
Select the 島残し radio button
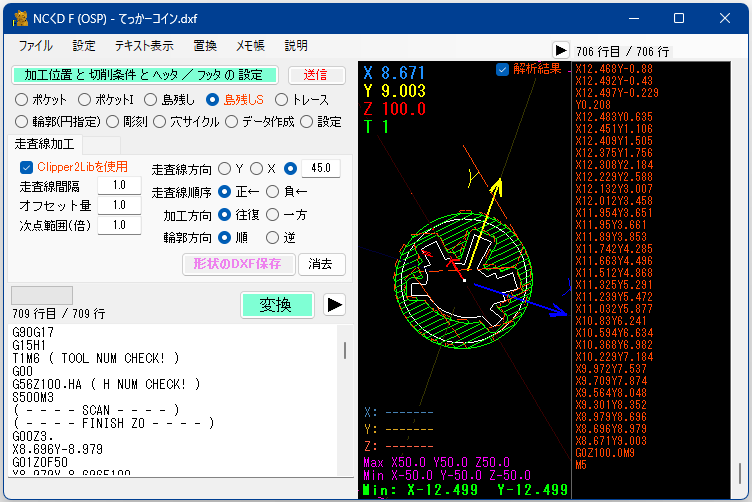click(151, 100)
